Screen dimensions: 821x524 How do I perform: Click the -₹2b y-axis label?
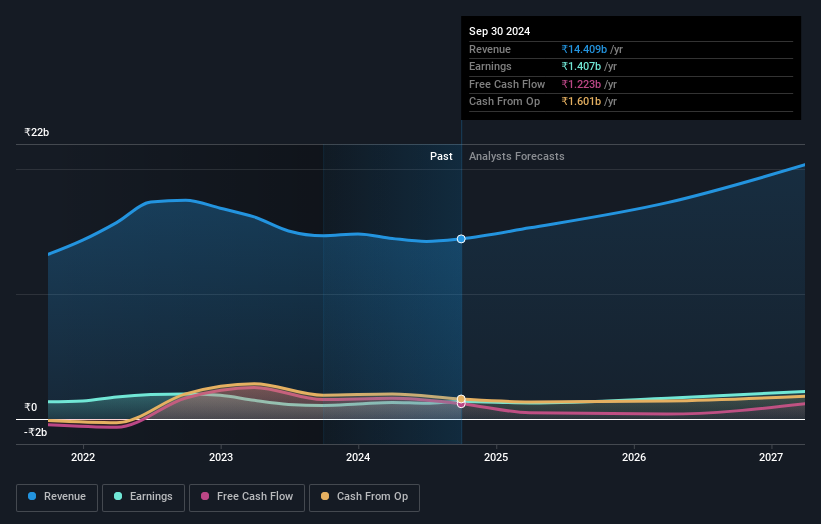click(x=36, y=432)
